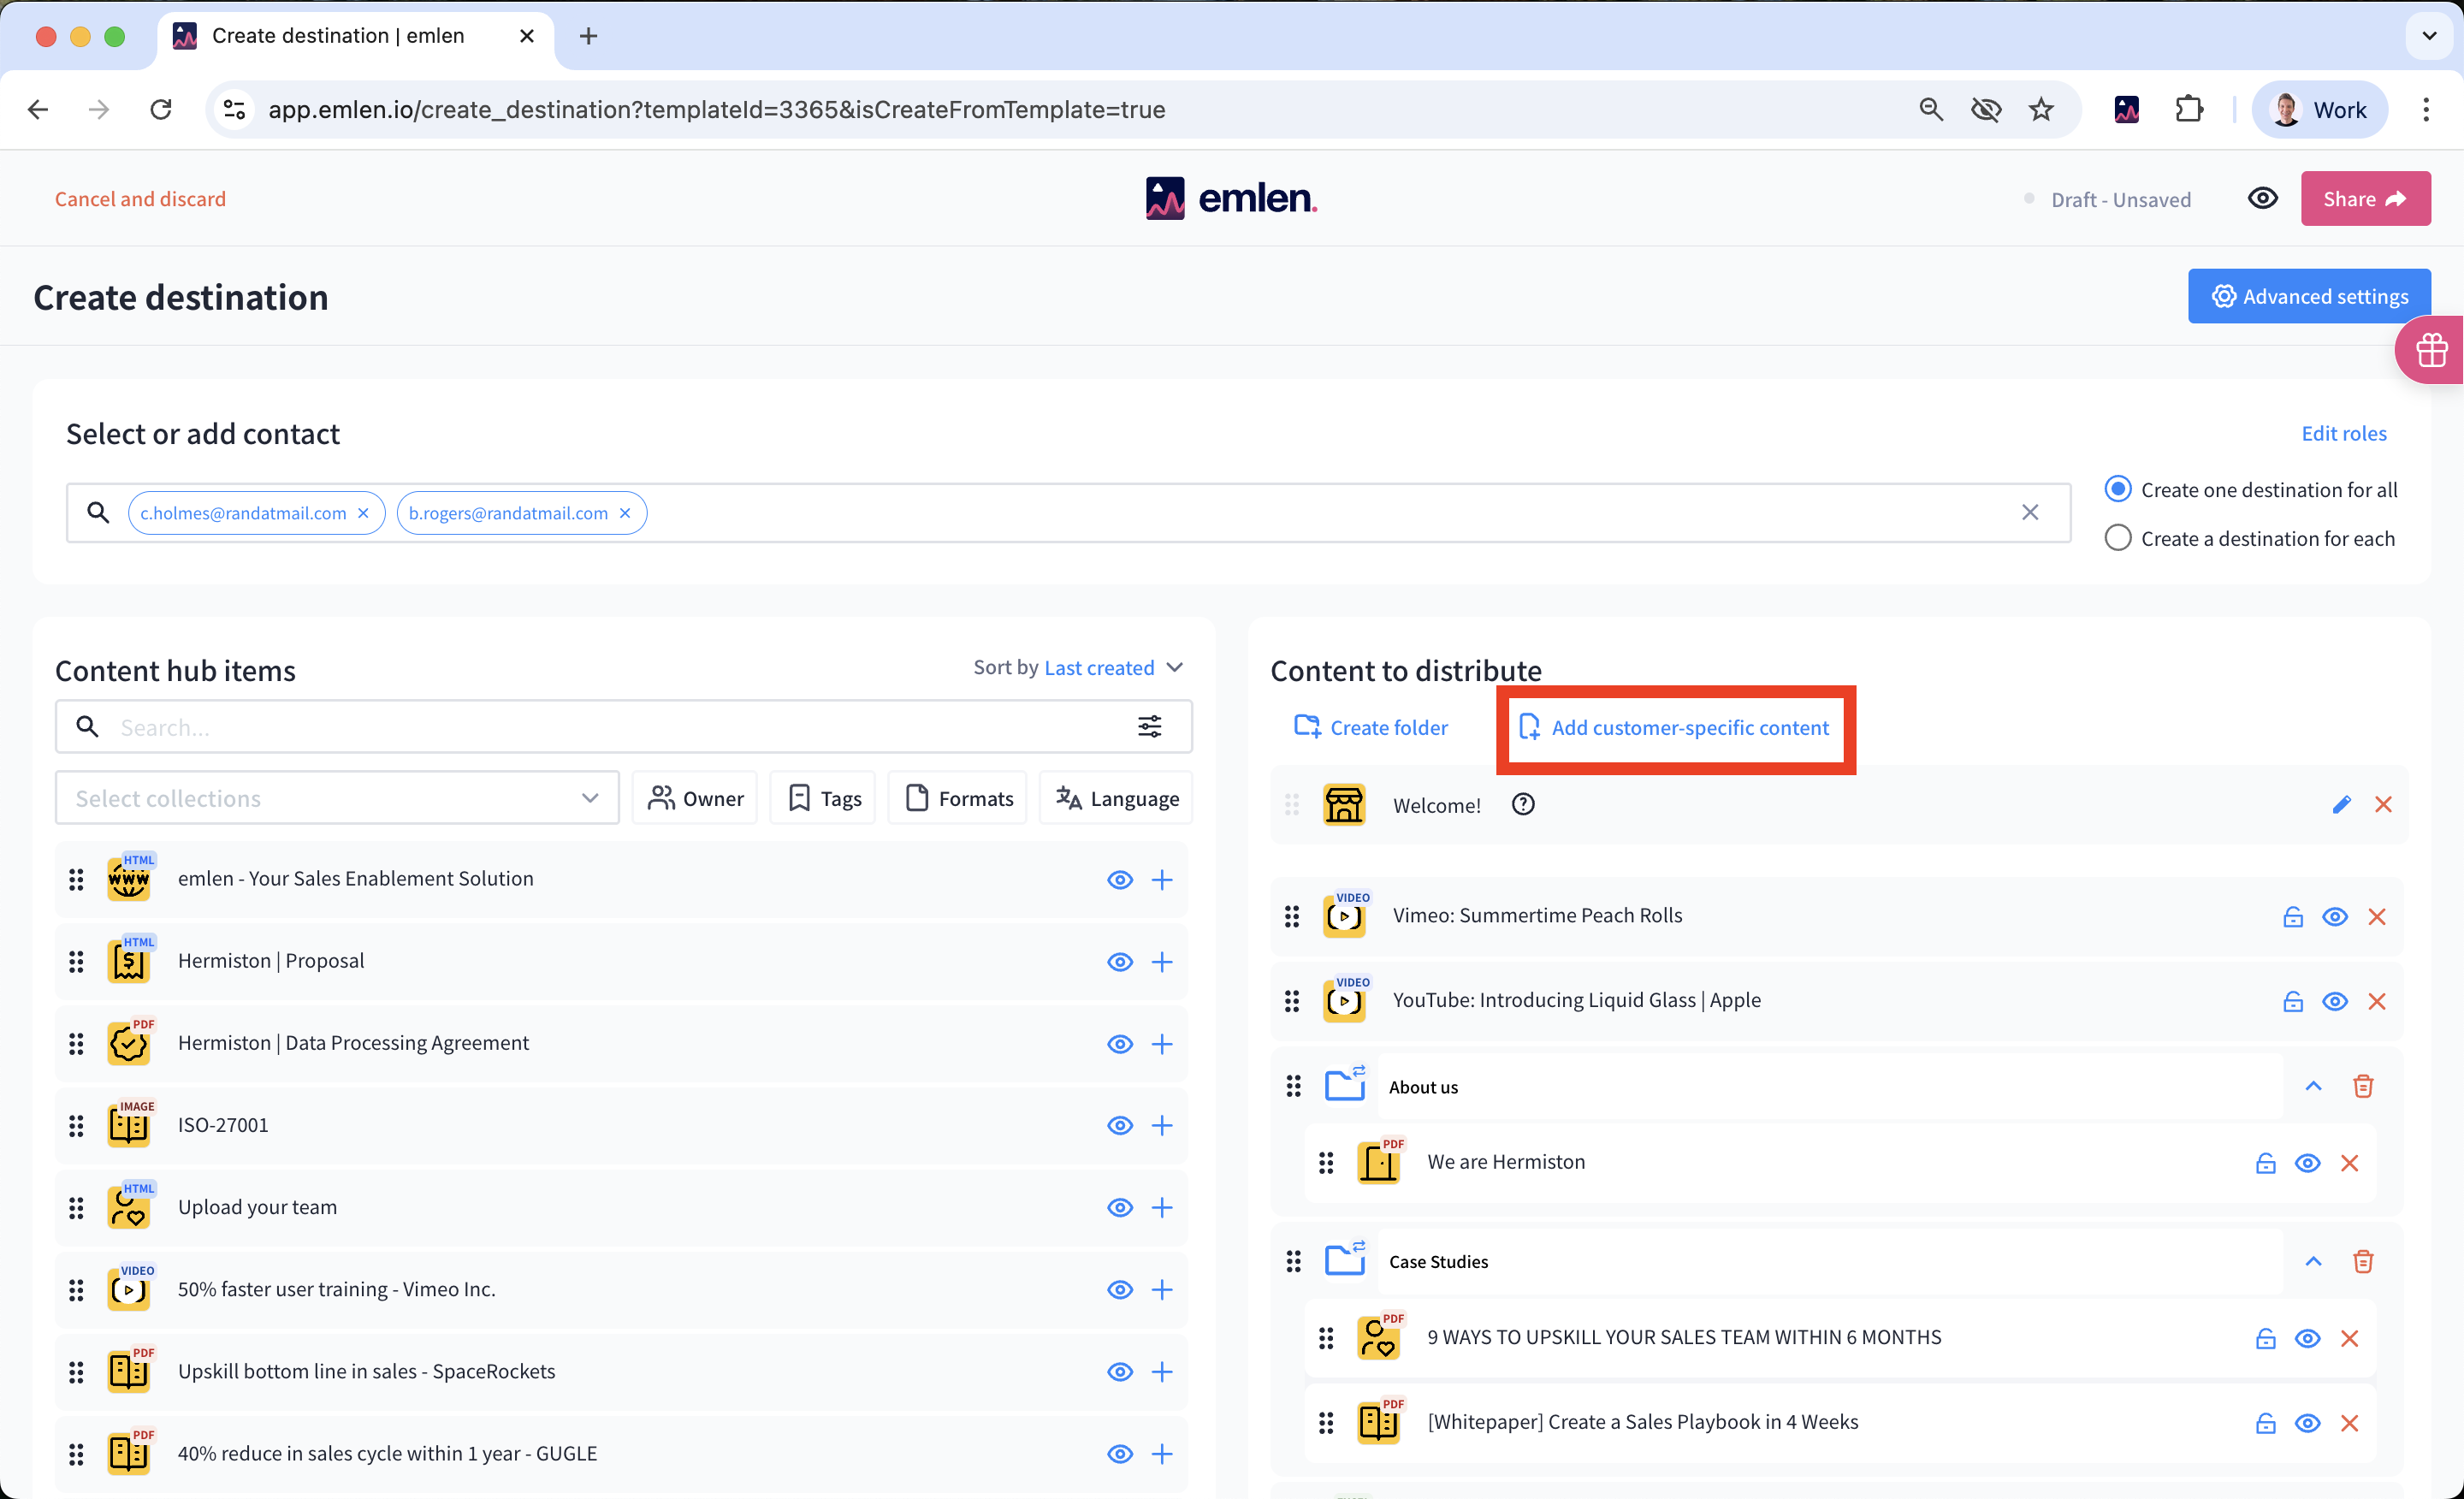
Task: Remove We are Hermiston with X icon
Action: click(2349, 1163)
